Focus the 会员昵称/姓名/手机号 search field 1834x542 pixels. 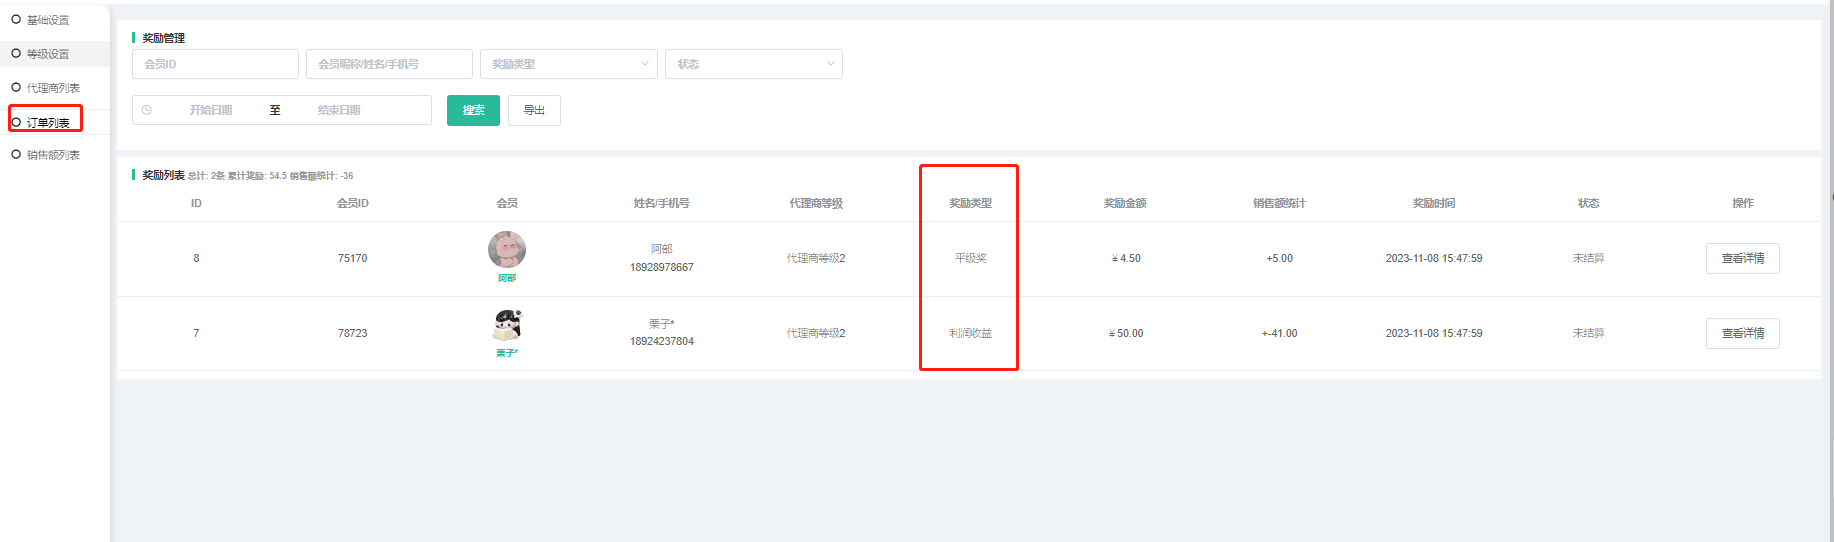pyautogui.click(x=389, y=64)
